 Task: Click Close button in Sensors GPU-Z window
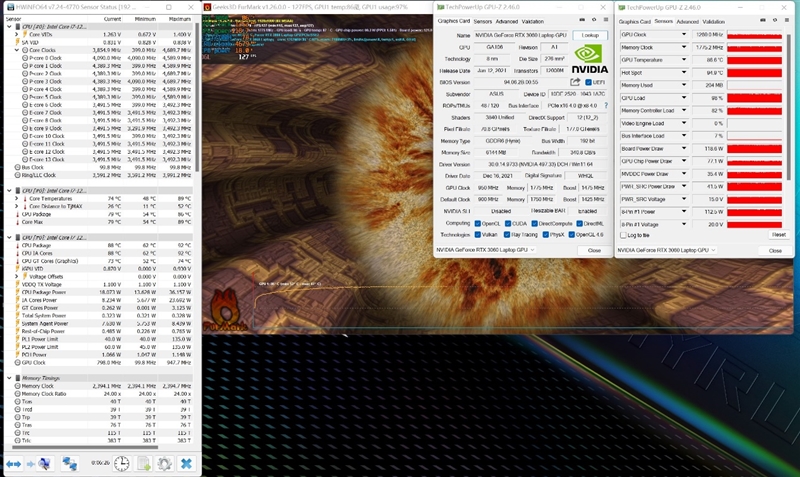(775, 250)
